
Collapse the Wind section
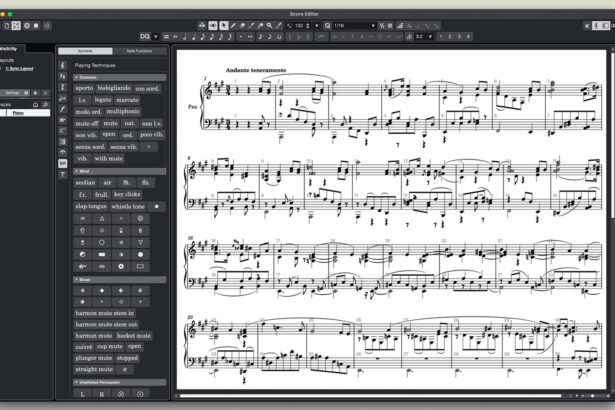point(120,171)
